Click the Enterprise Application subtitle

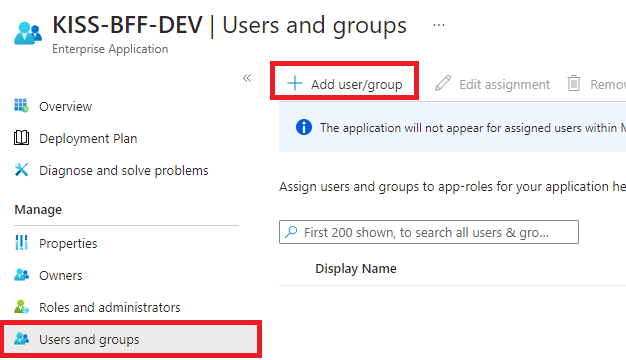[110, 49]
